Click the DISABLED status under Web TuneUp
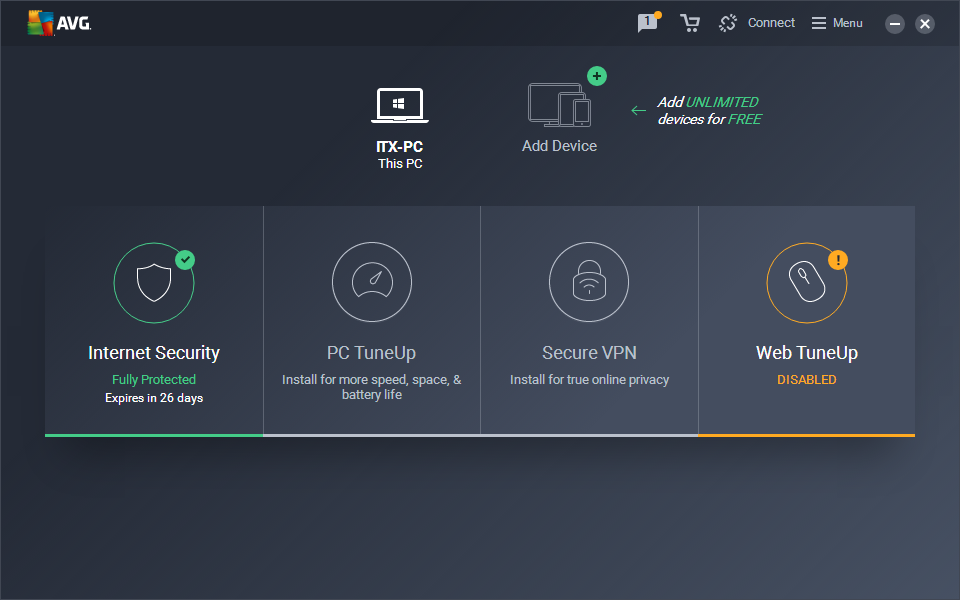 tap(806, 380)
